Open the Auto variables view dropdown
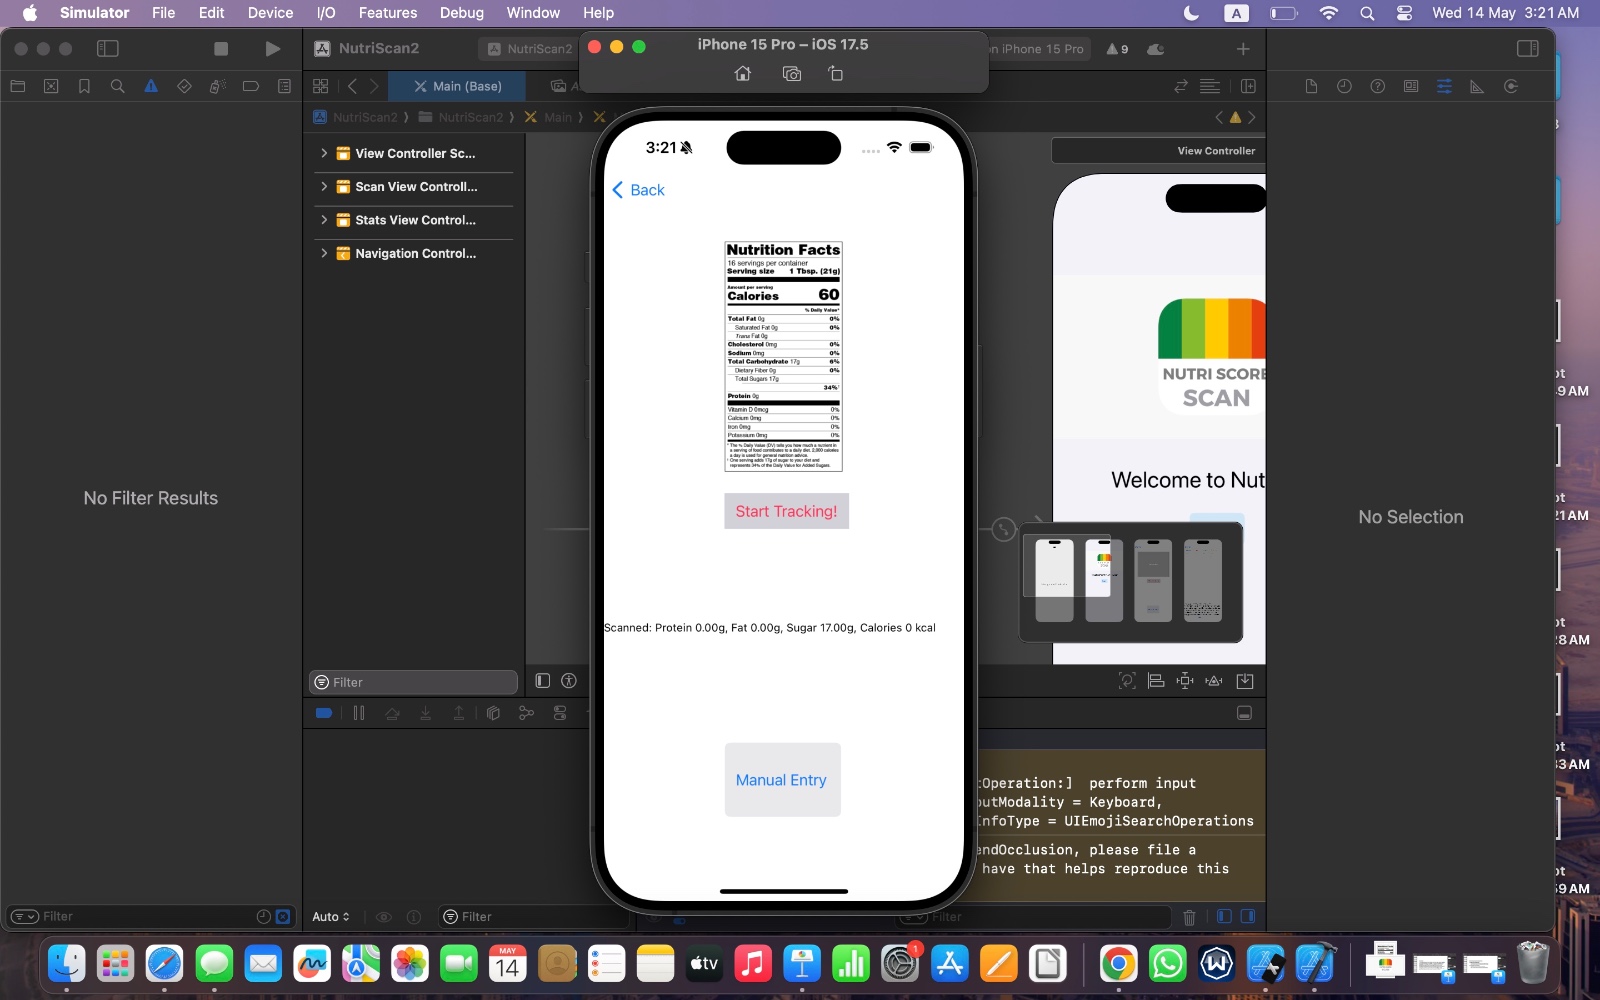1600x1000 pixels. click(330, 917)
